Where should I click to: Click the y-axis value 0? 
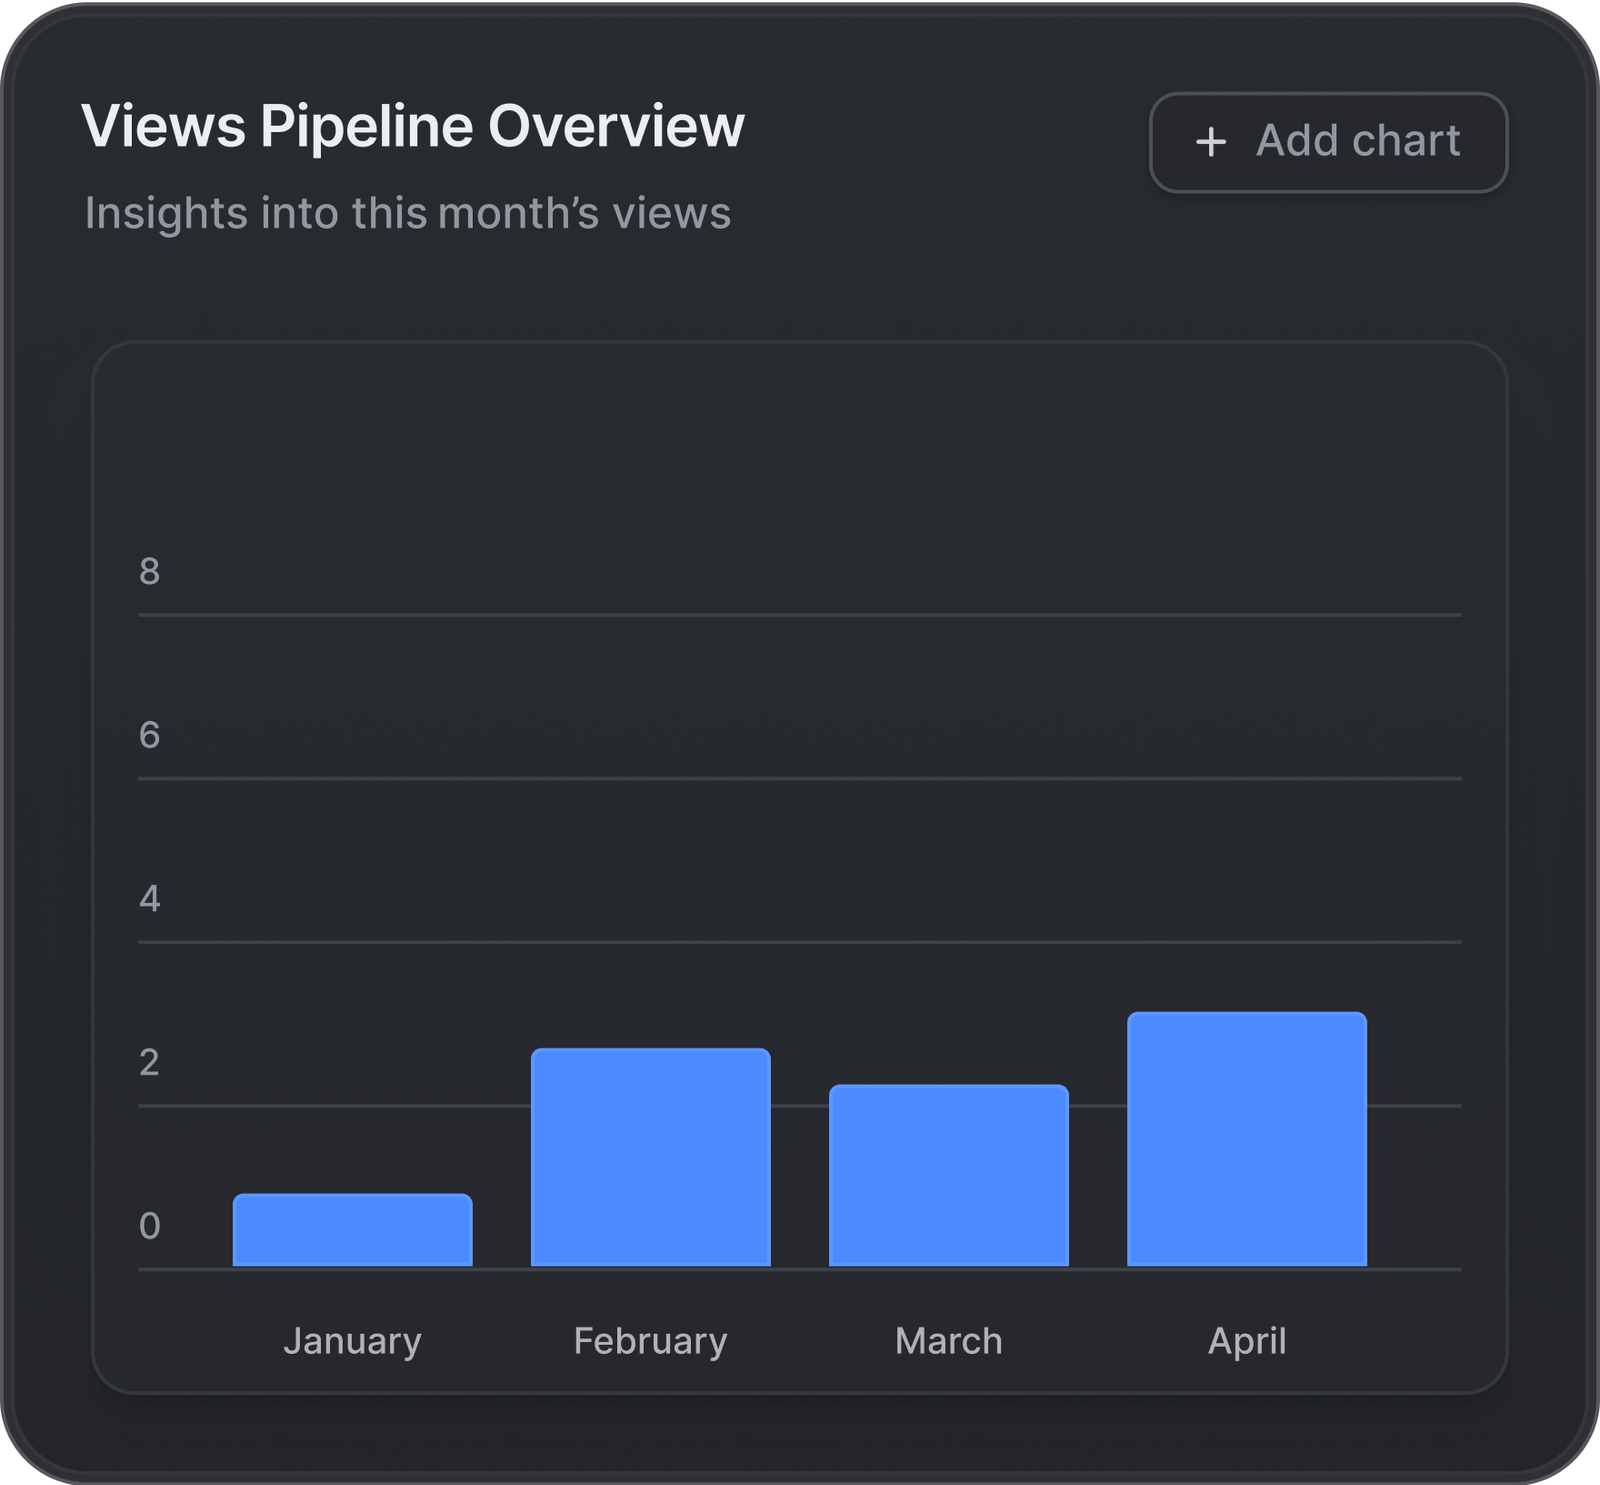coord(149,1226)
